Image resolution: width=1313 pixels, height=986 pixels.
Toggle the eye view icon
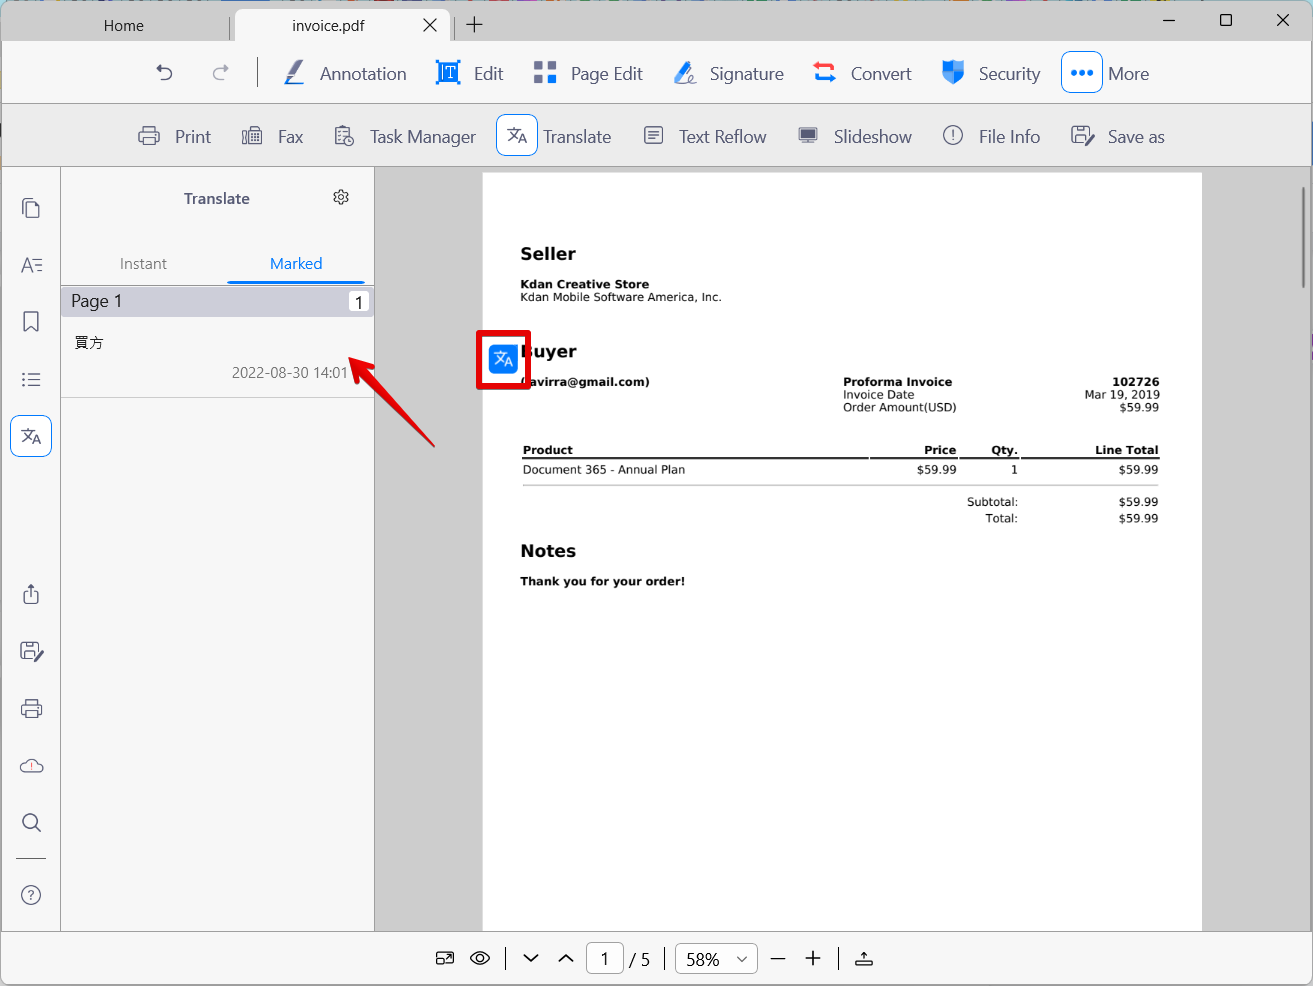pyautogui.click(x=480, y=958)
